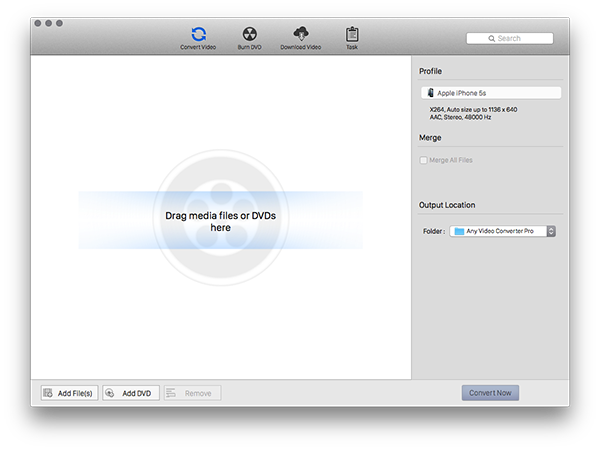Click the Remove button
This screenshot has height=450, width=600.
pos(192,393)
